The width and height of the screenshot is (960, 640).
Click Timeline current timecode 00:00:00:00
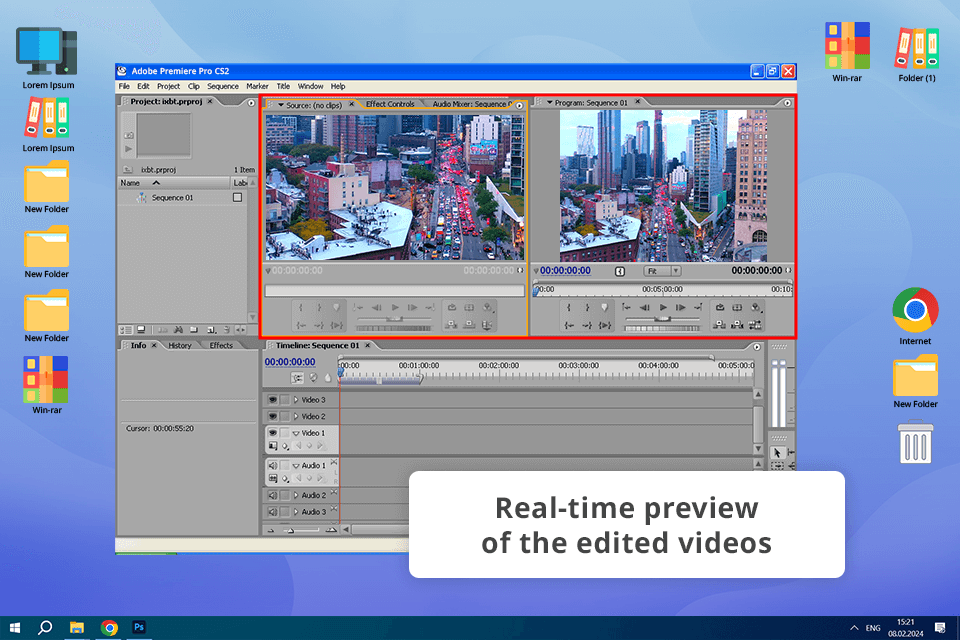[x=290, y=362]
